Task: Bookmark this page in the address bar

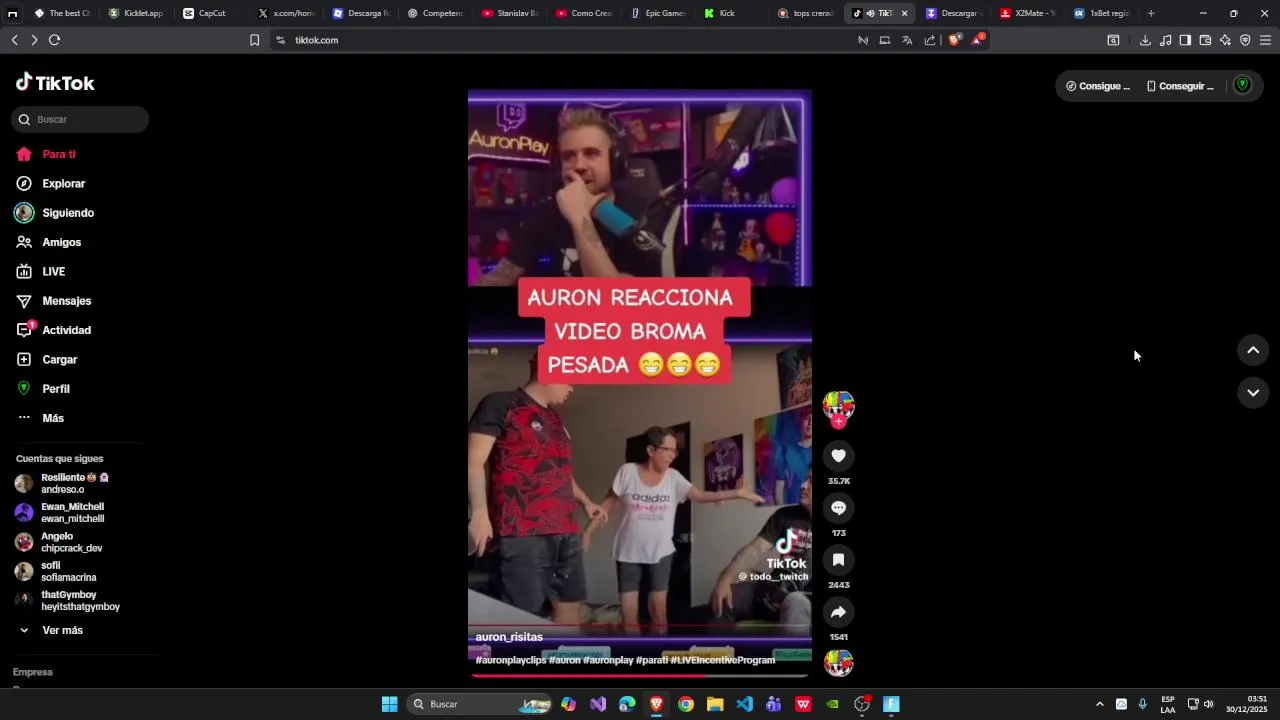Action: (254, 40)
